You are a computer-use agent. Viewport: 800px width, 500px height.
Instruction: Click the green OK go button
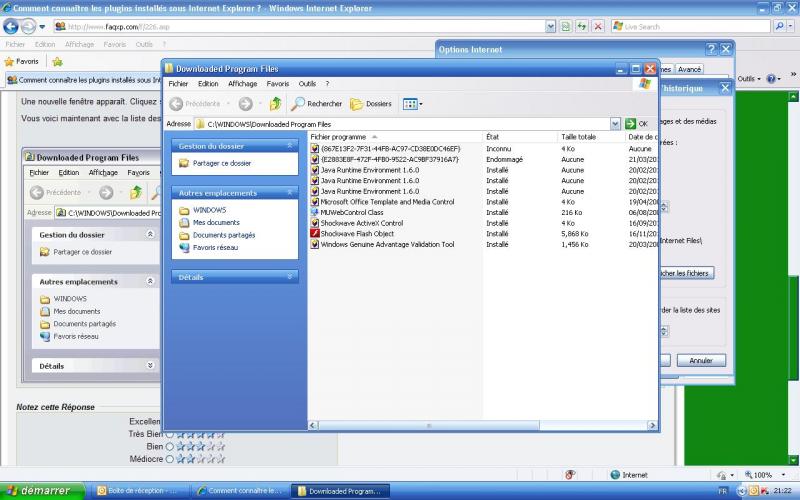tap(637, 123)
